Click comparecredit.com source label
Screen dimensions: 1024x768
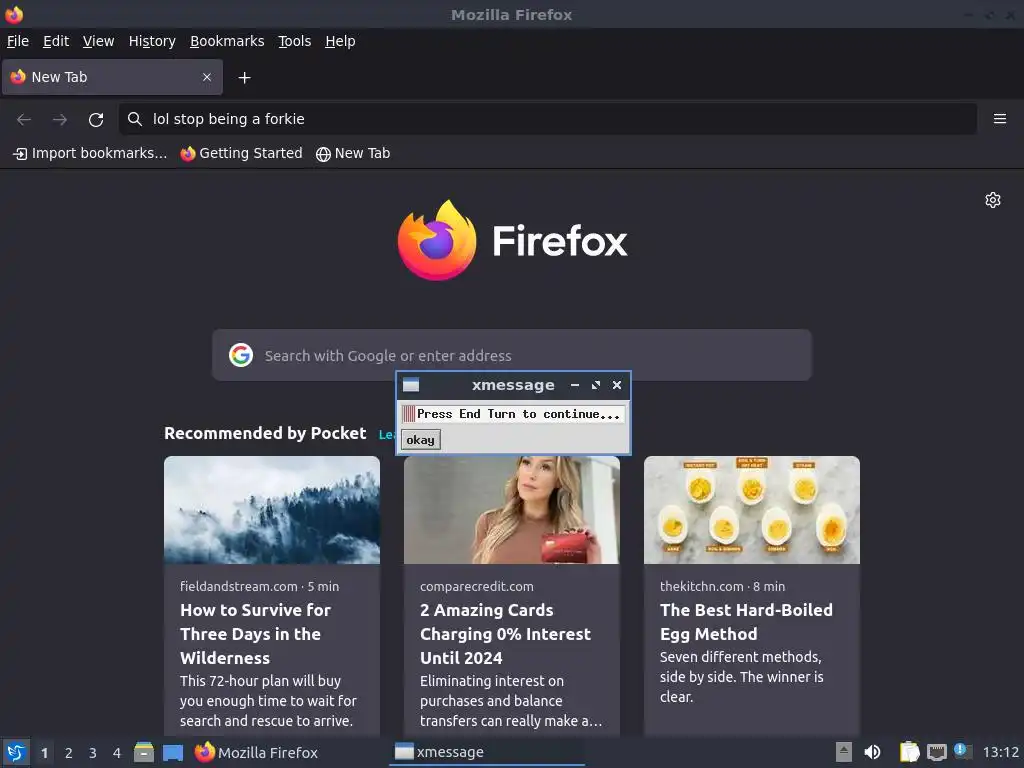[x=477, y=586]
